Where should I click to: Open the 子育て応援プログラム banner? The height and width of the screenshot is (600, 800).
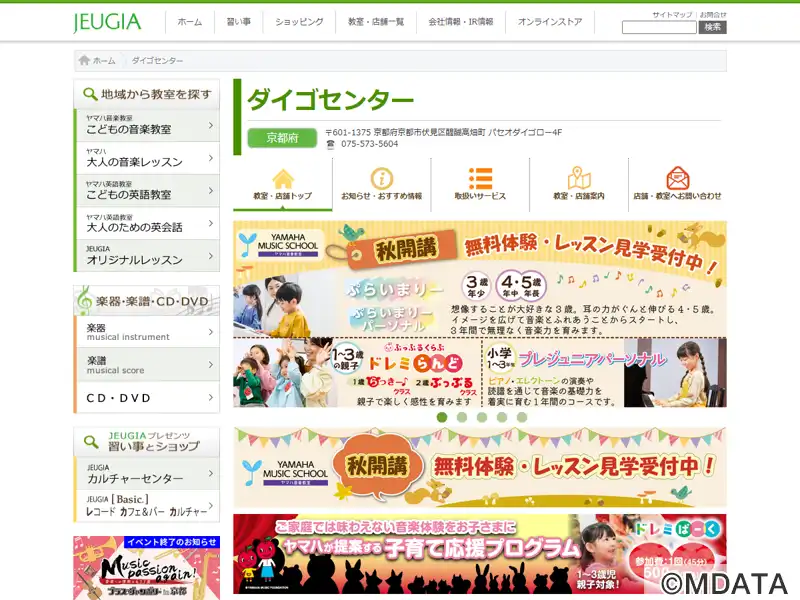(x=480, y=554)
